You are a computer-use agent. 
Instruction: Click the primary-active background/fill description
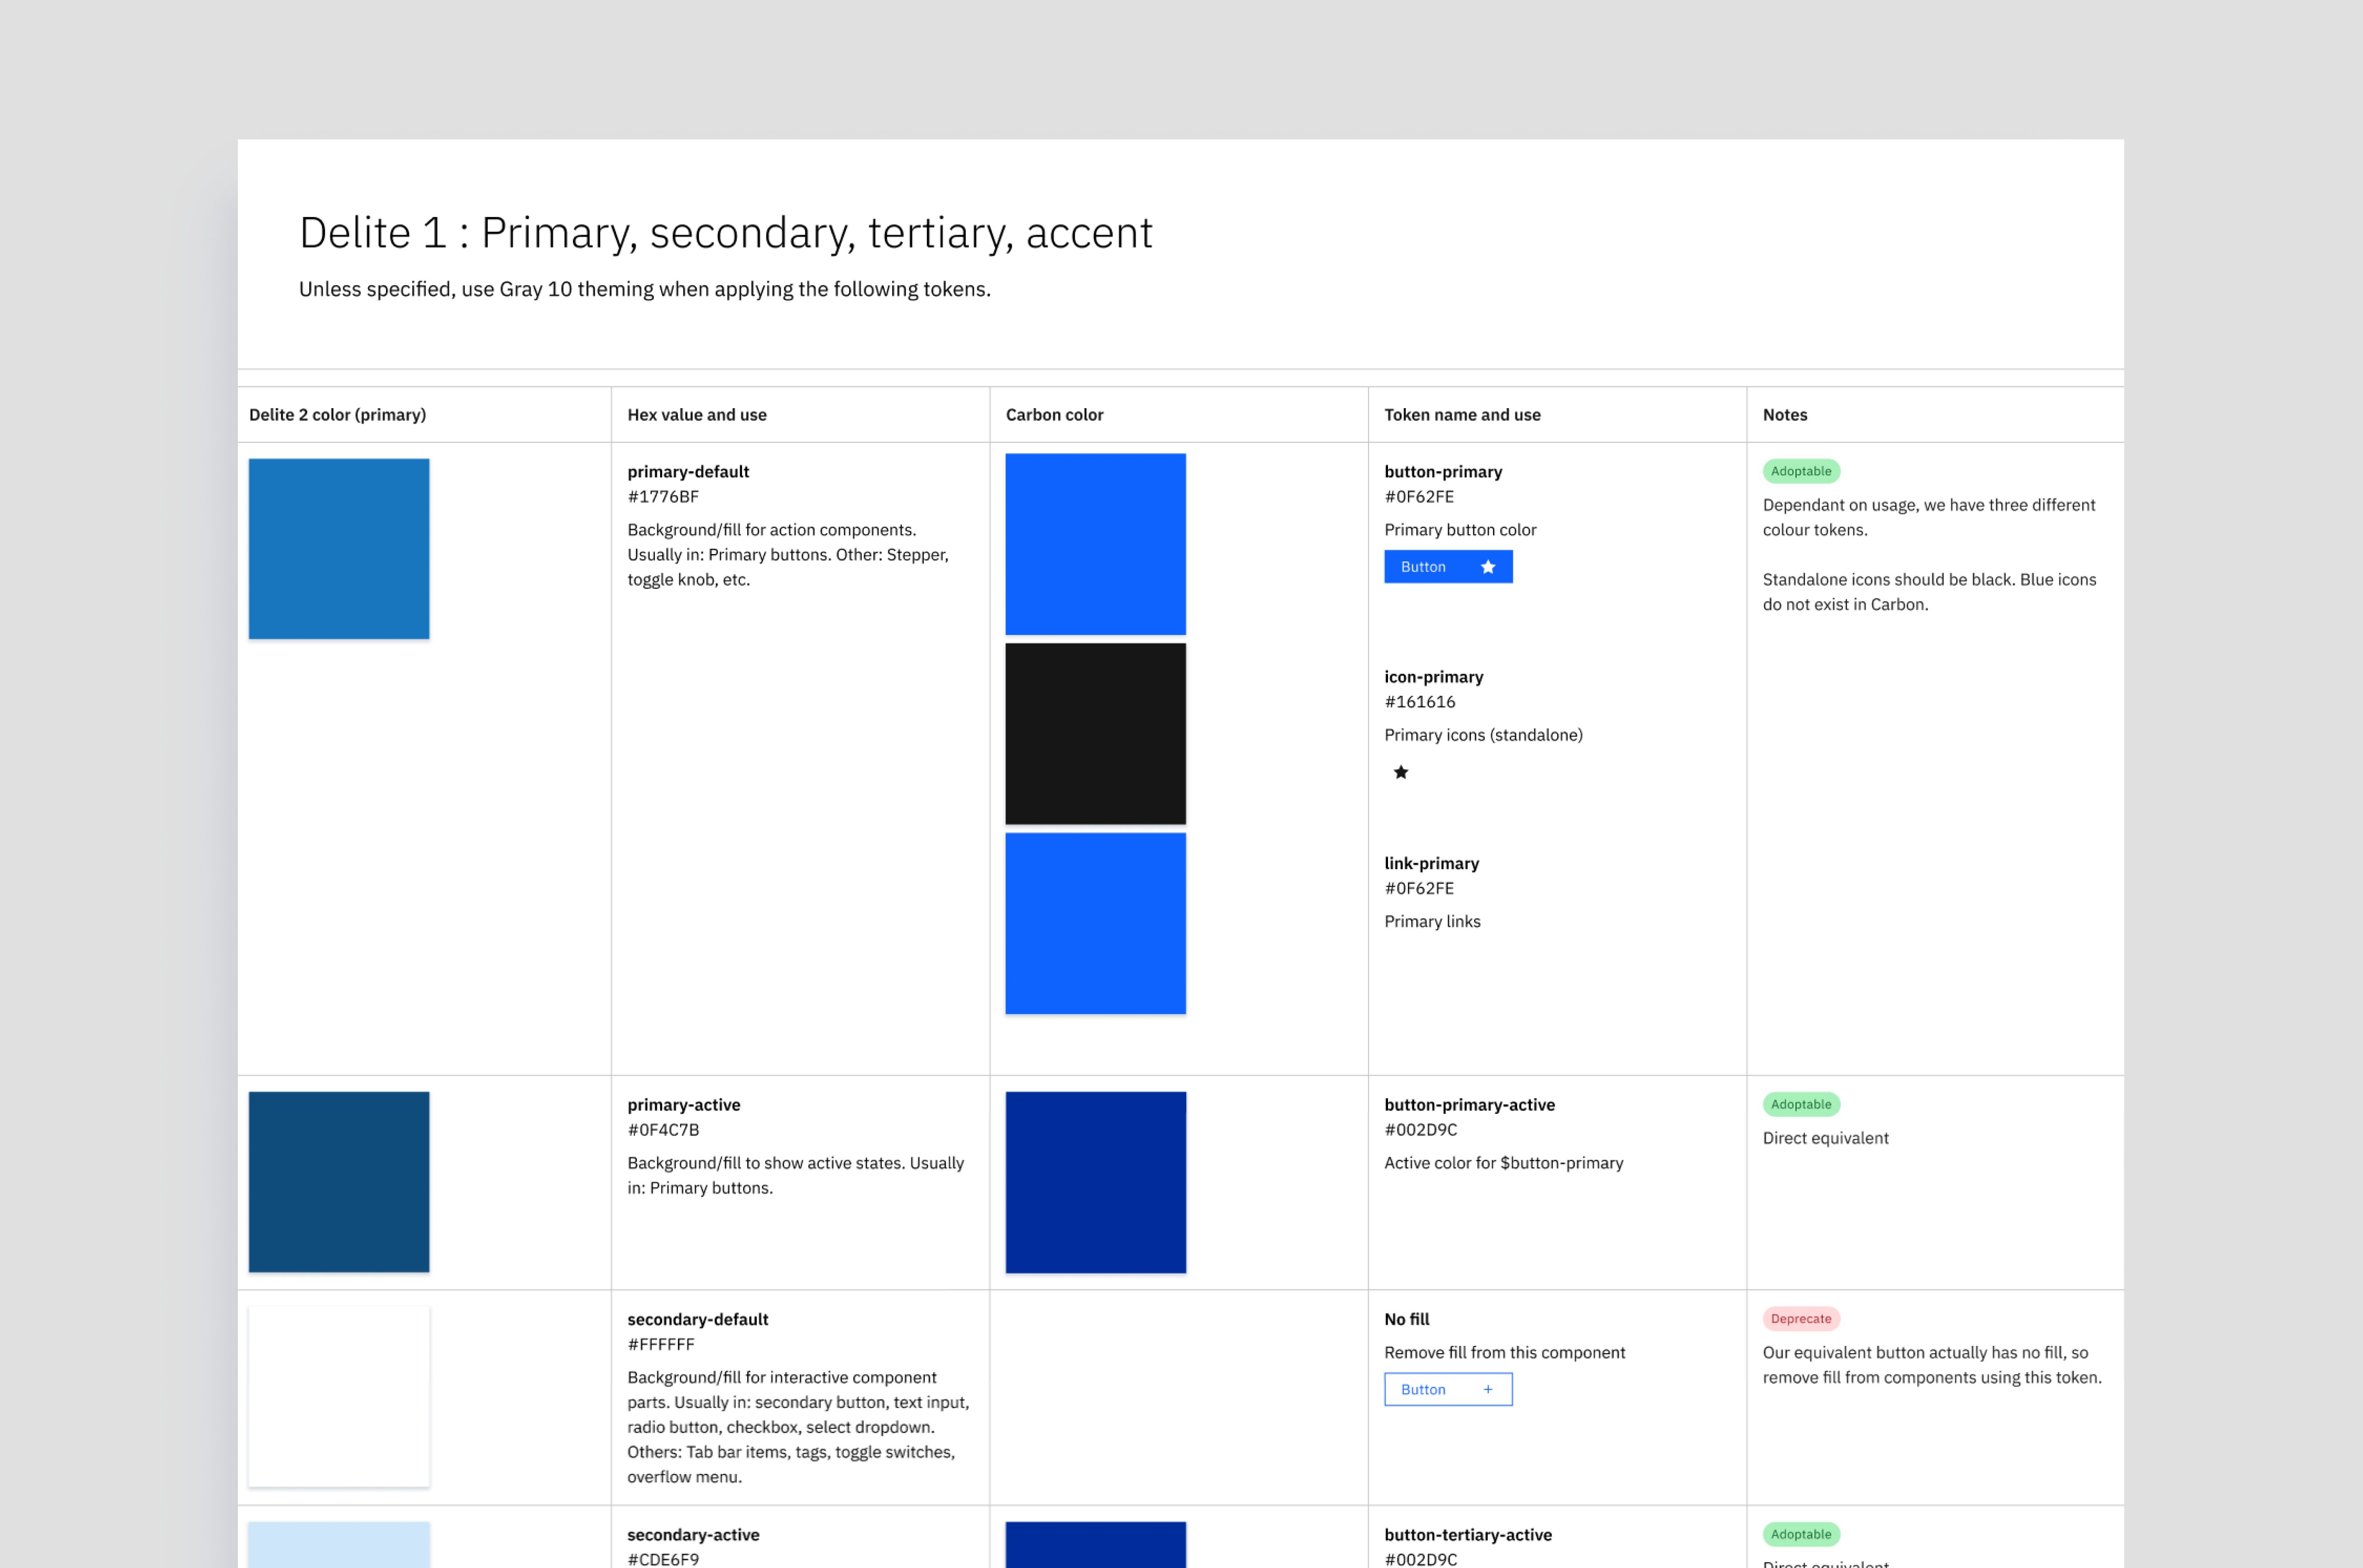[796, 1175]
